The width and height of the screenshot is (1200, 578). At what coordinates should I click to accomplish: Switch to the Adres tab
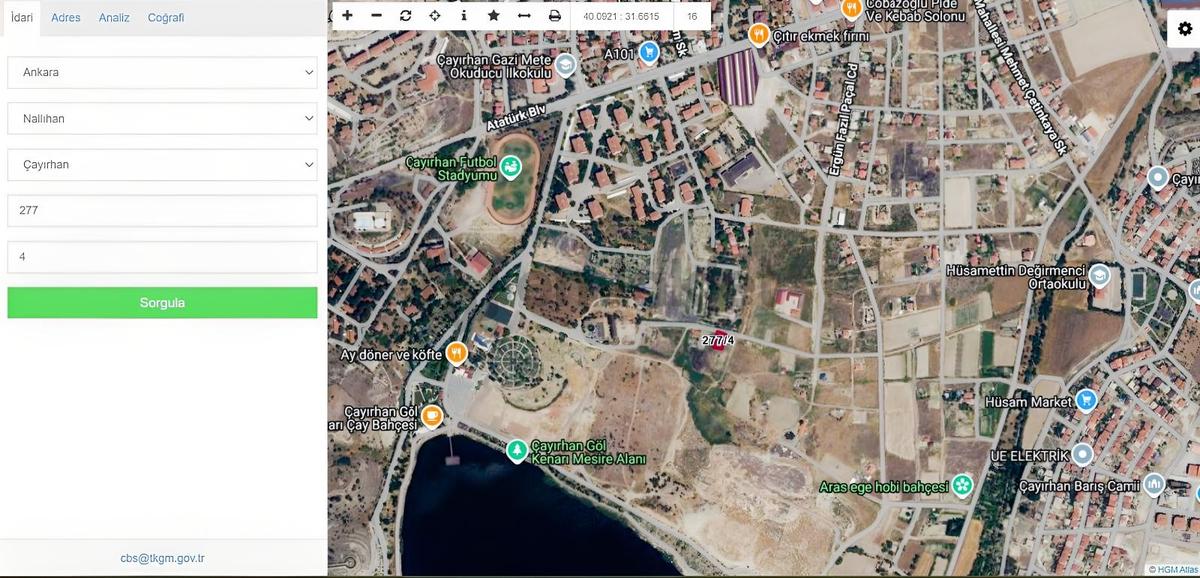click(x=66, y=18)
